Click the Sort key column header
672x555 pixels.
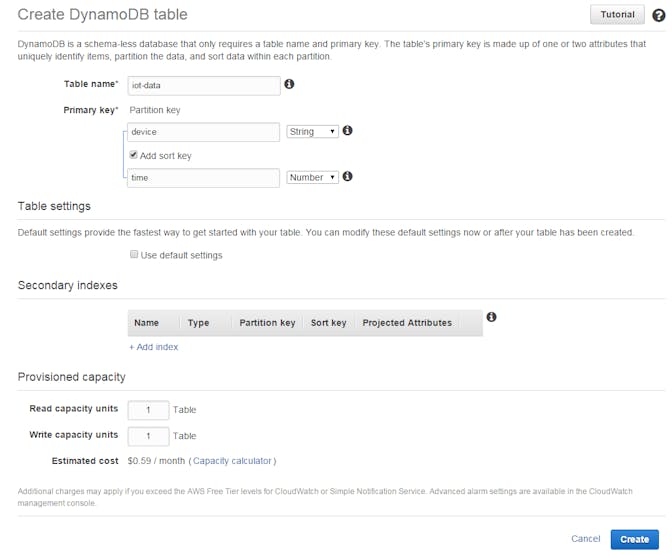329,323
